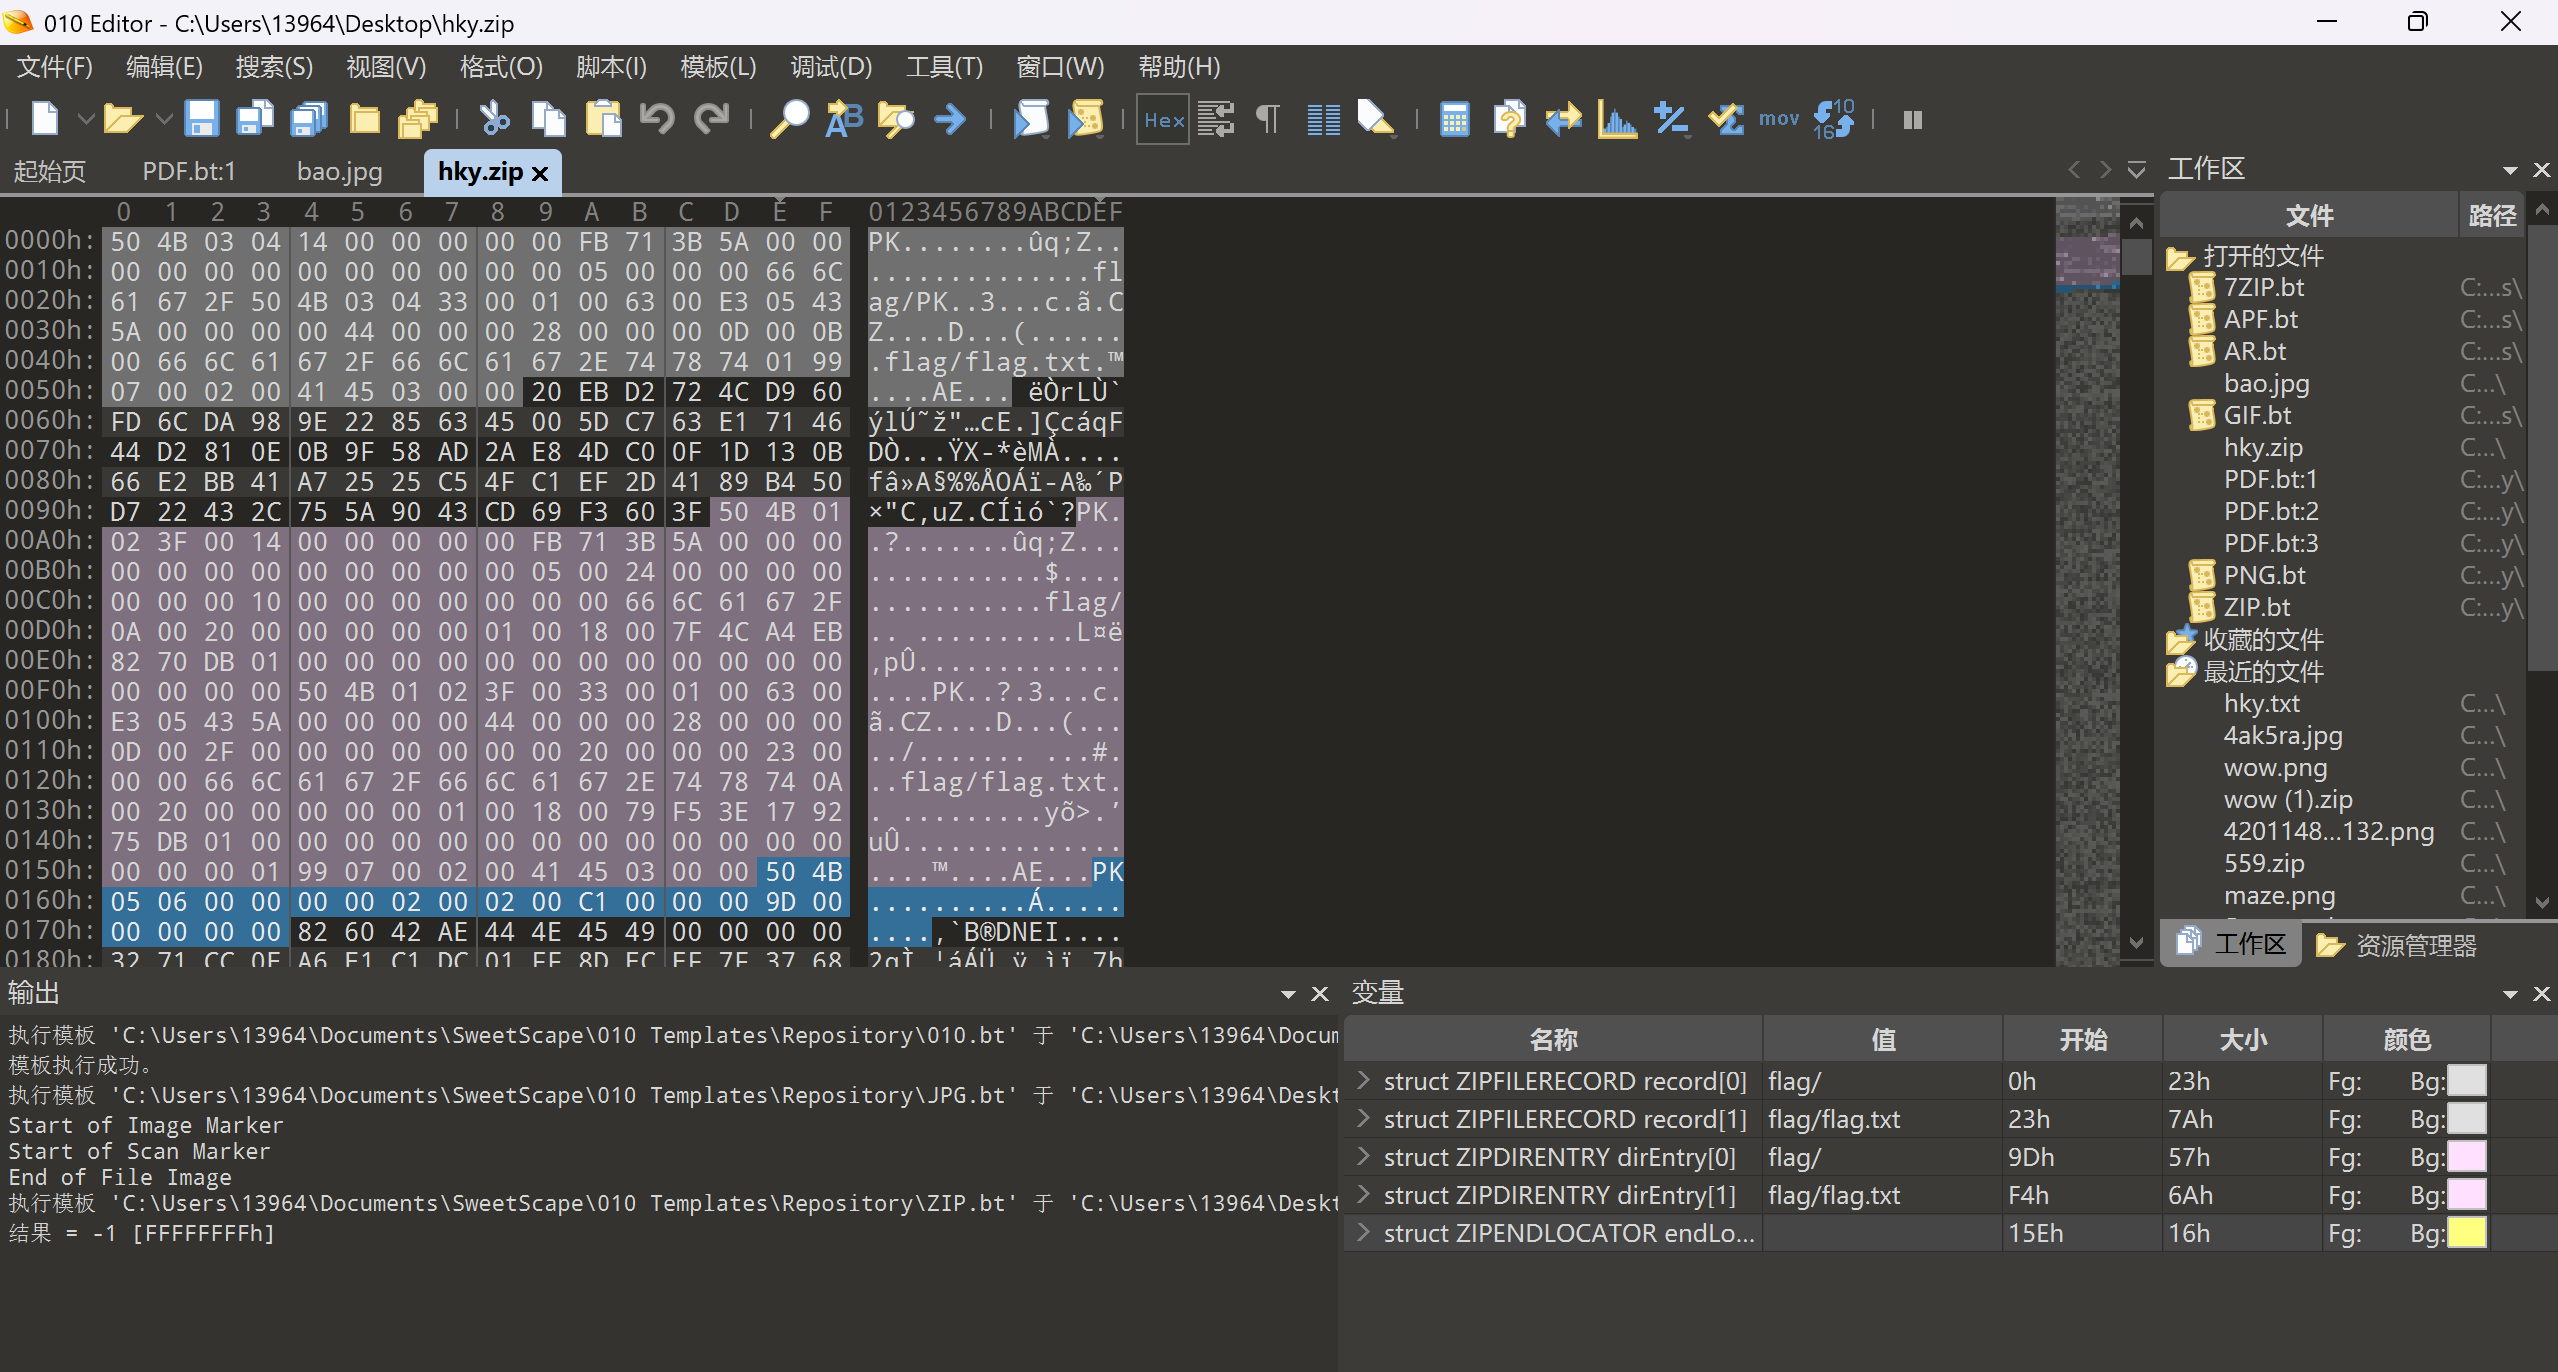Image resolution: width=2558 pixels, height=1372 pixels.
Task: Undo the last edit
Action: (657, 119)
